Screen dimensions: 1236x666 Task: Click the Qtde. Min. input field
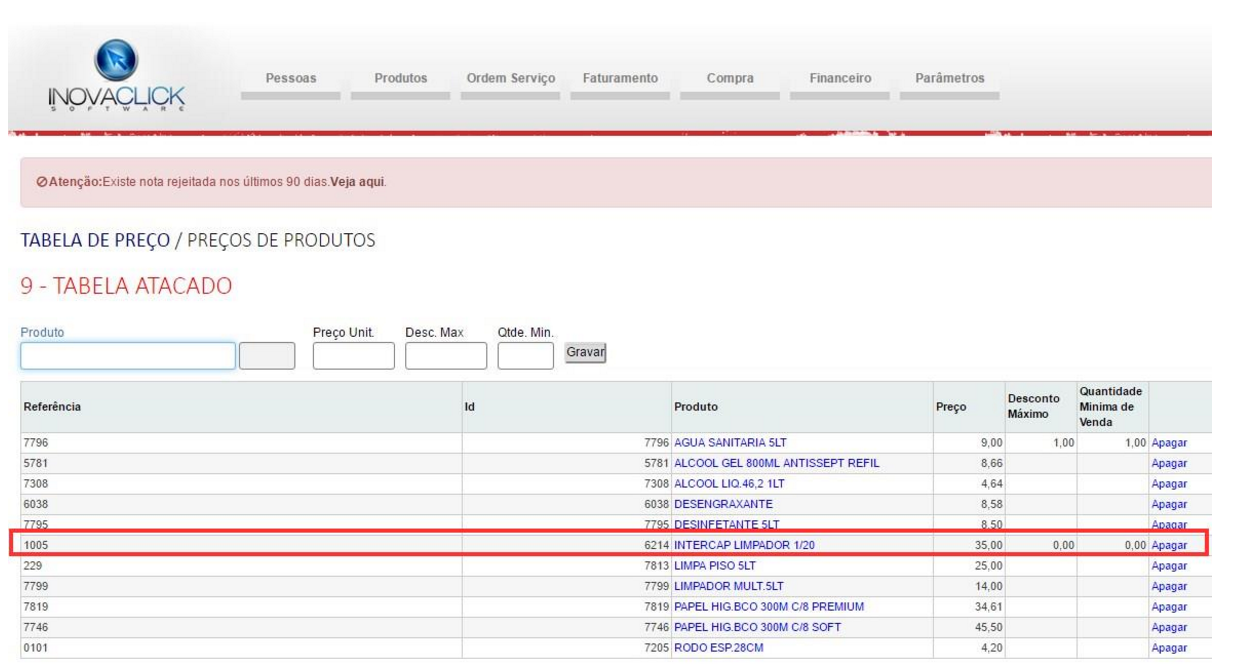[524, 356]
